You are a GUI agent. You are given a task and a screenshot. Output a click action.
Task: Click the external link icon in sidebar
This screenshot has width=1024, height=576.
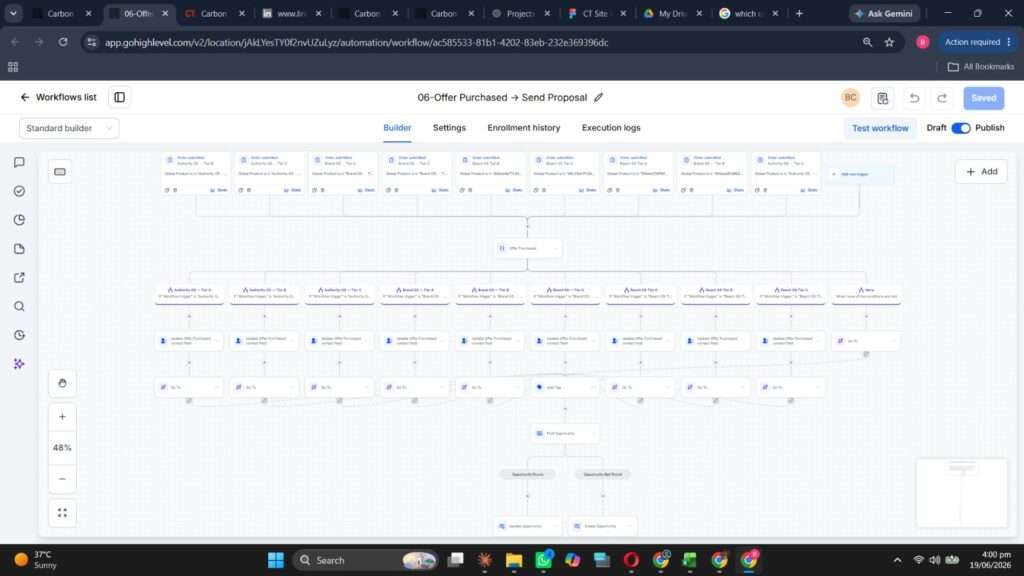click(x=20, y=278)
